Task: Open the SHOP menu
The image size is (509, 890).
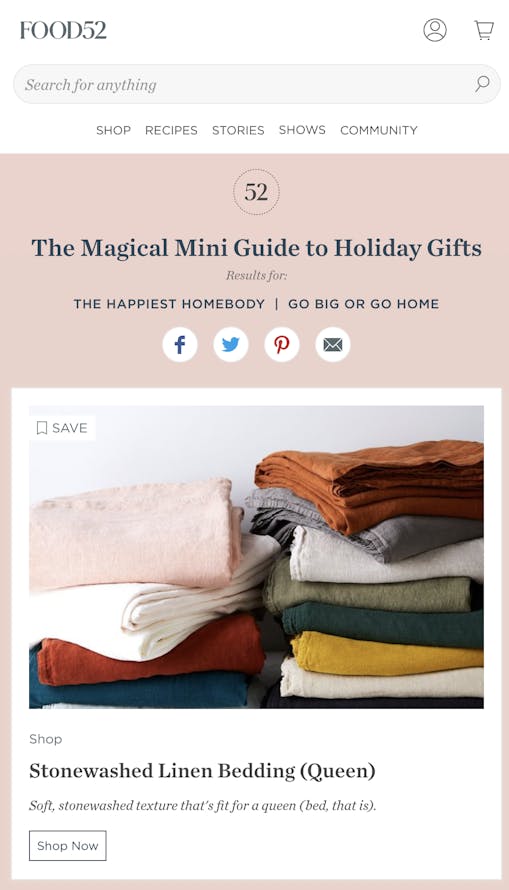Action: click(x=113, y=130)
